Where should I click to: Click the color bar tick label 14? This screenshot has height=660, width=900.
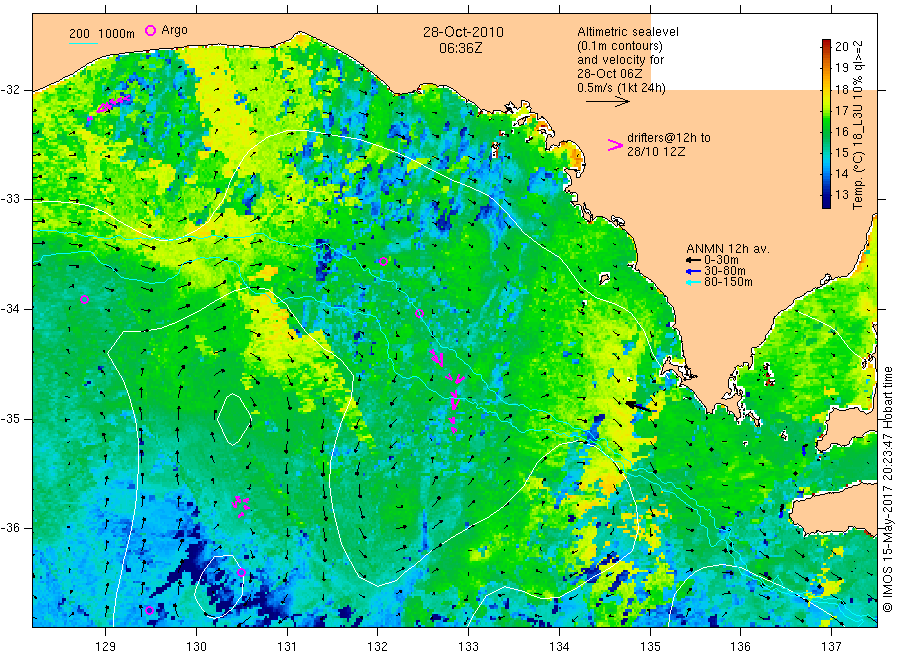tap(841, 173)
